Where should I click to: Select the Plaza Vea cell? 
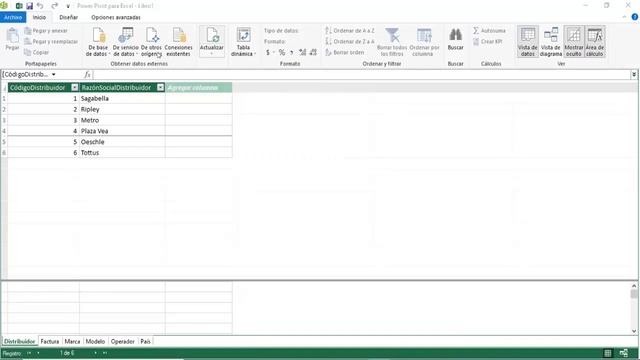click(122, 131)
